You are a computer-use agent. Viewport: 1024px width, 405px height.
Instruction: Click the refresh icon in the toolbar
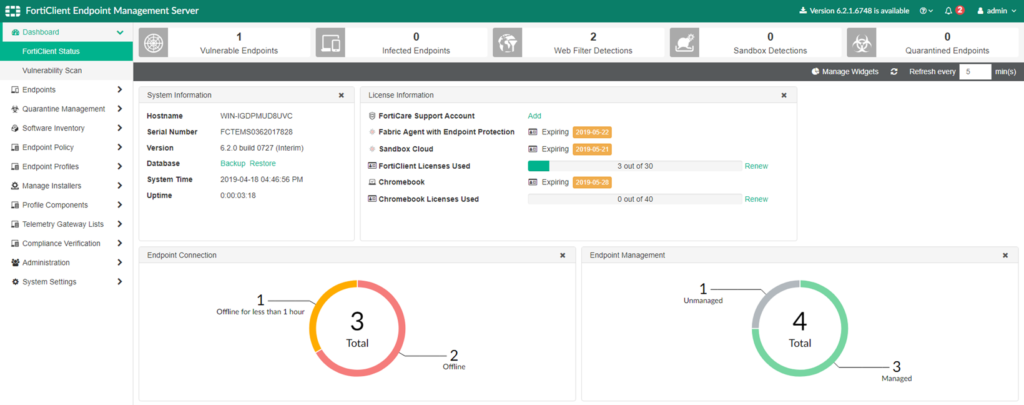click(894, 72)
